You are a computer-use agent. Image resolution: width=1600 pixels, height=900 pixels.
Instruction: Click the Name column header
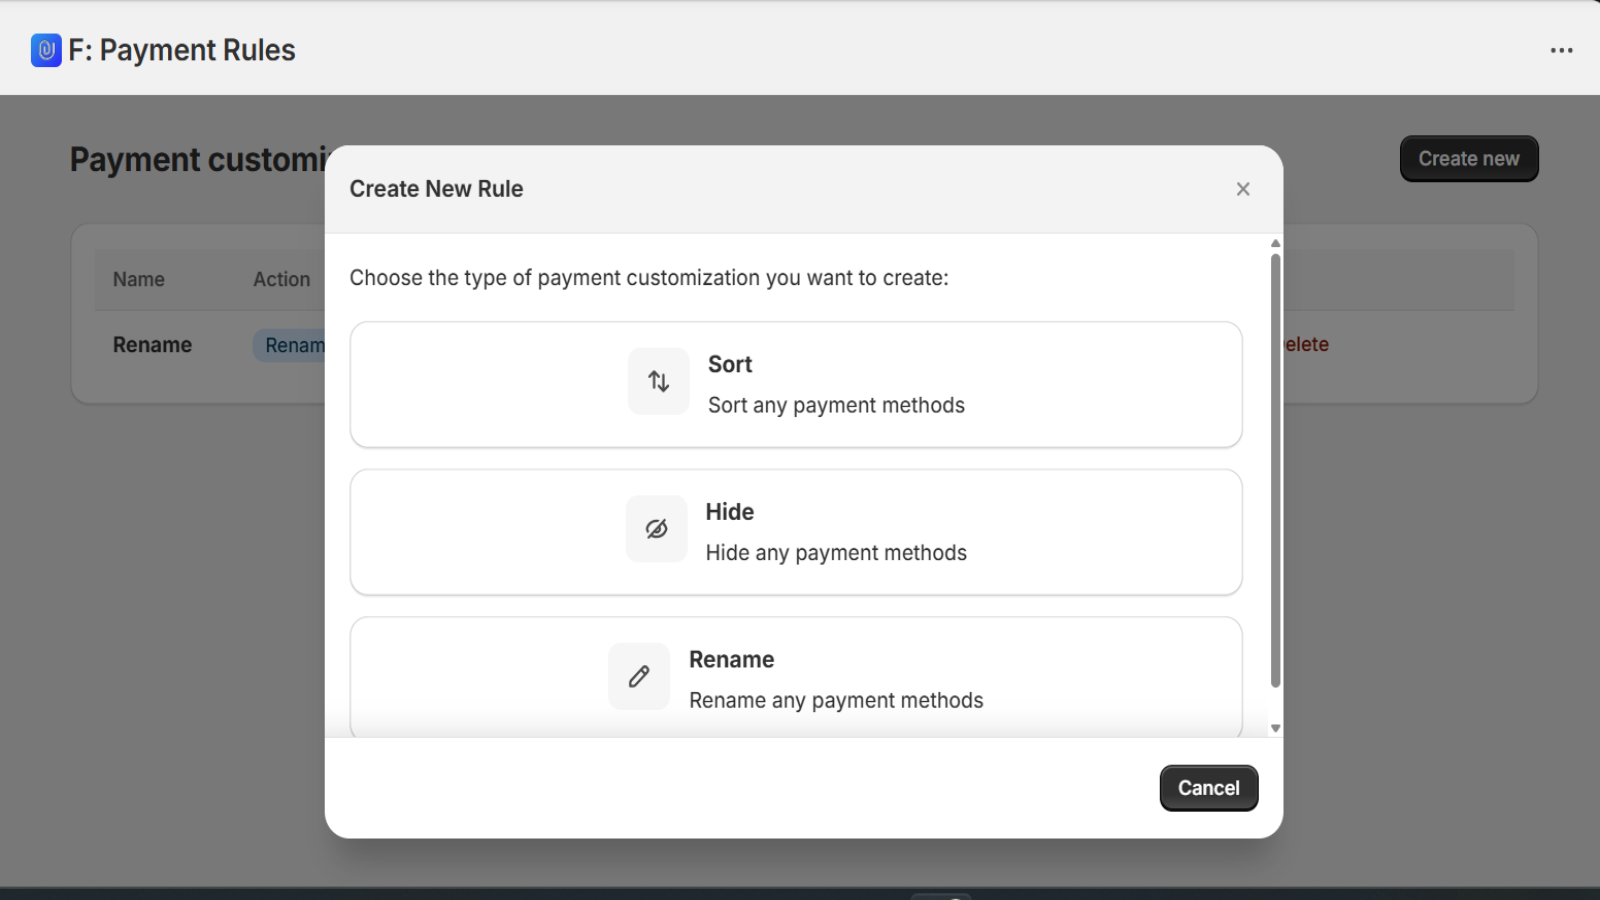point(138,279)
